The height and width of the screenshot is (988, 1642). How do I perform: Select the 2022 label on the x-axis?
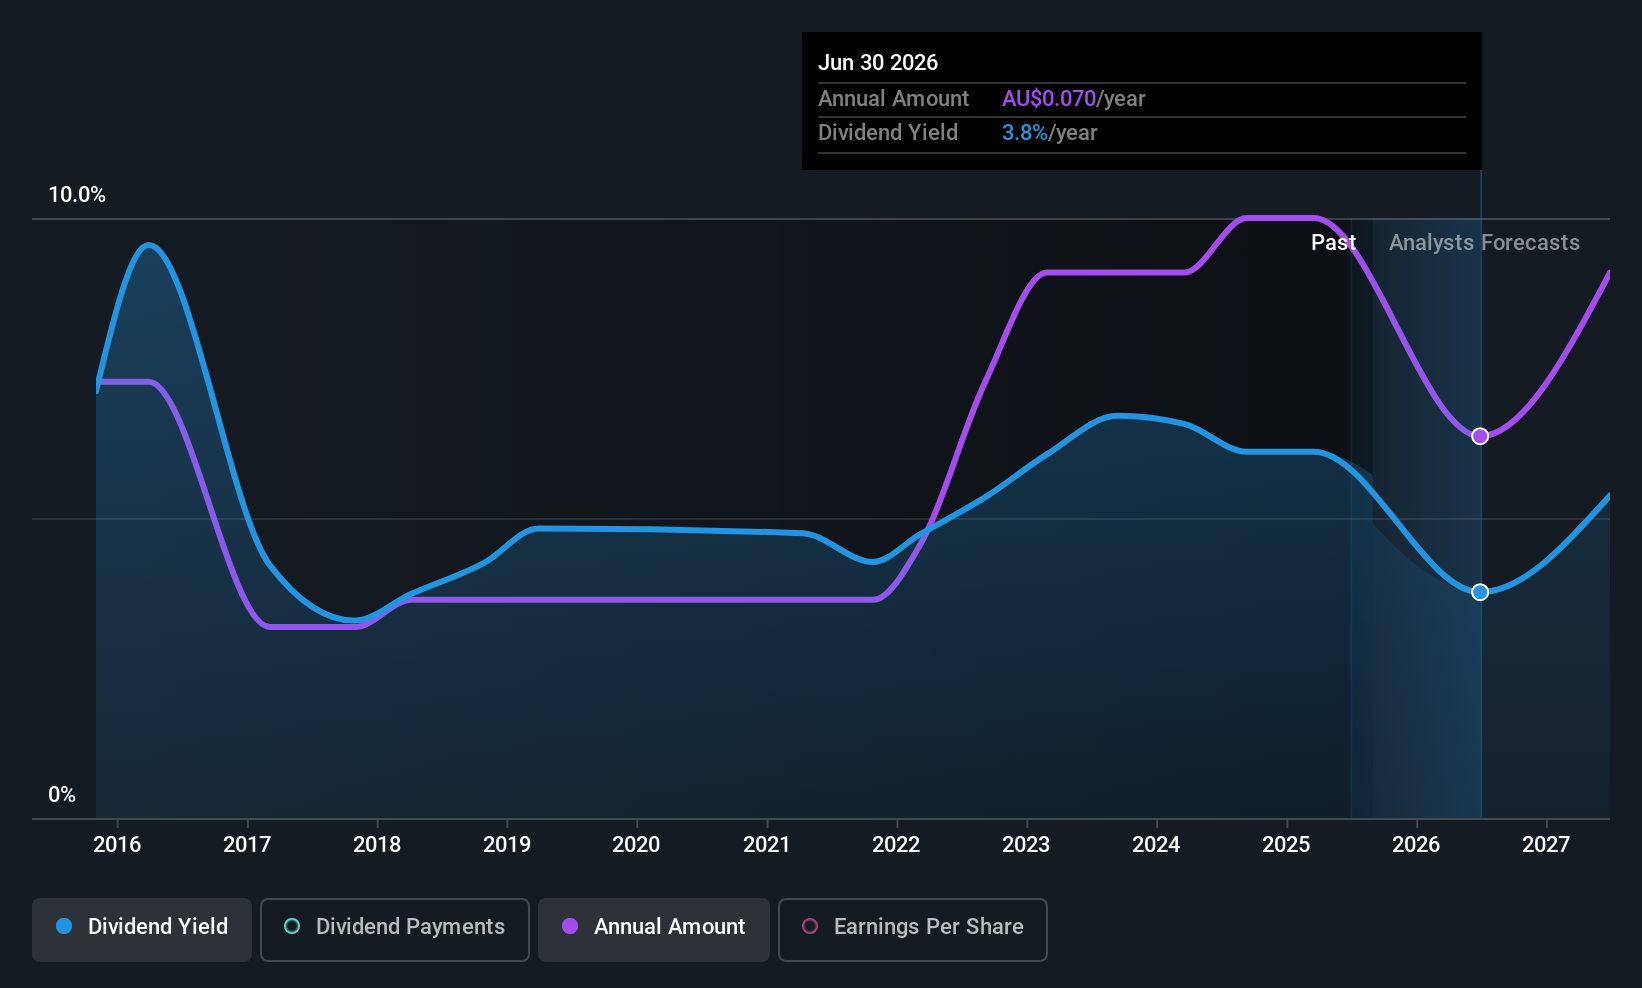(x=896, y=844)
